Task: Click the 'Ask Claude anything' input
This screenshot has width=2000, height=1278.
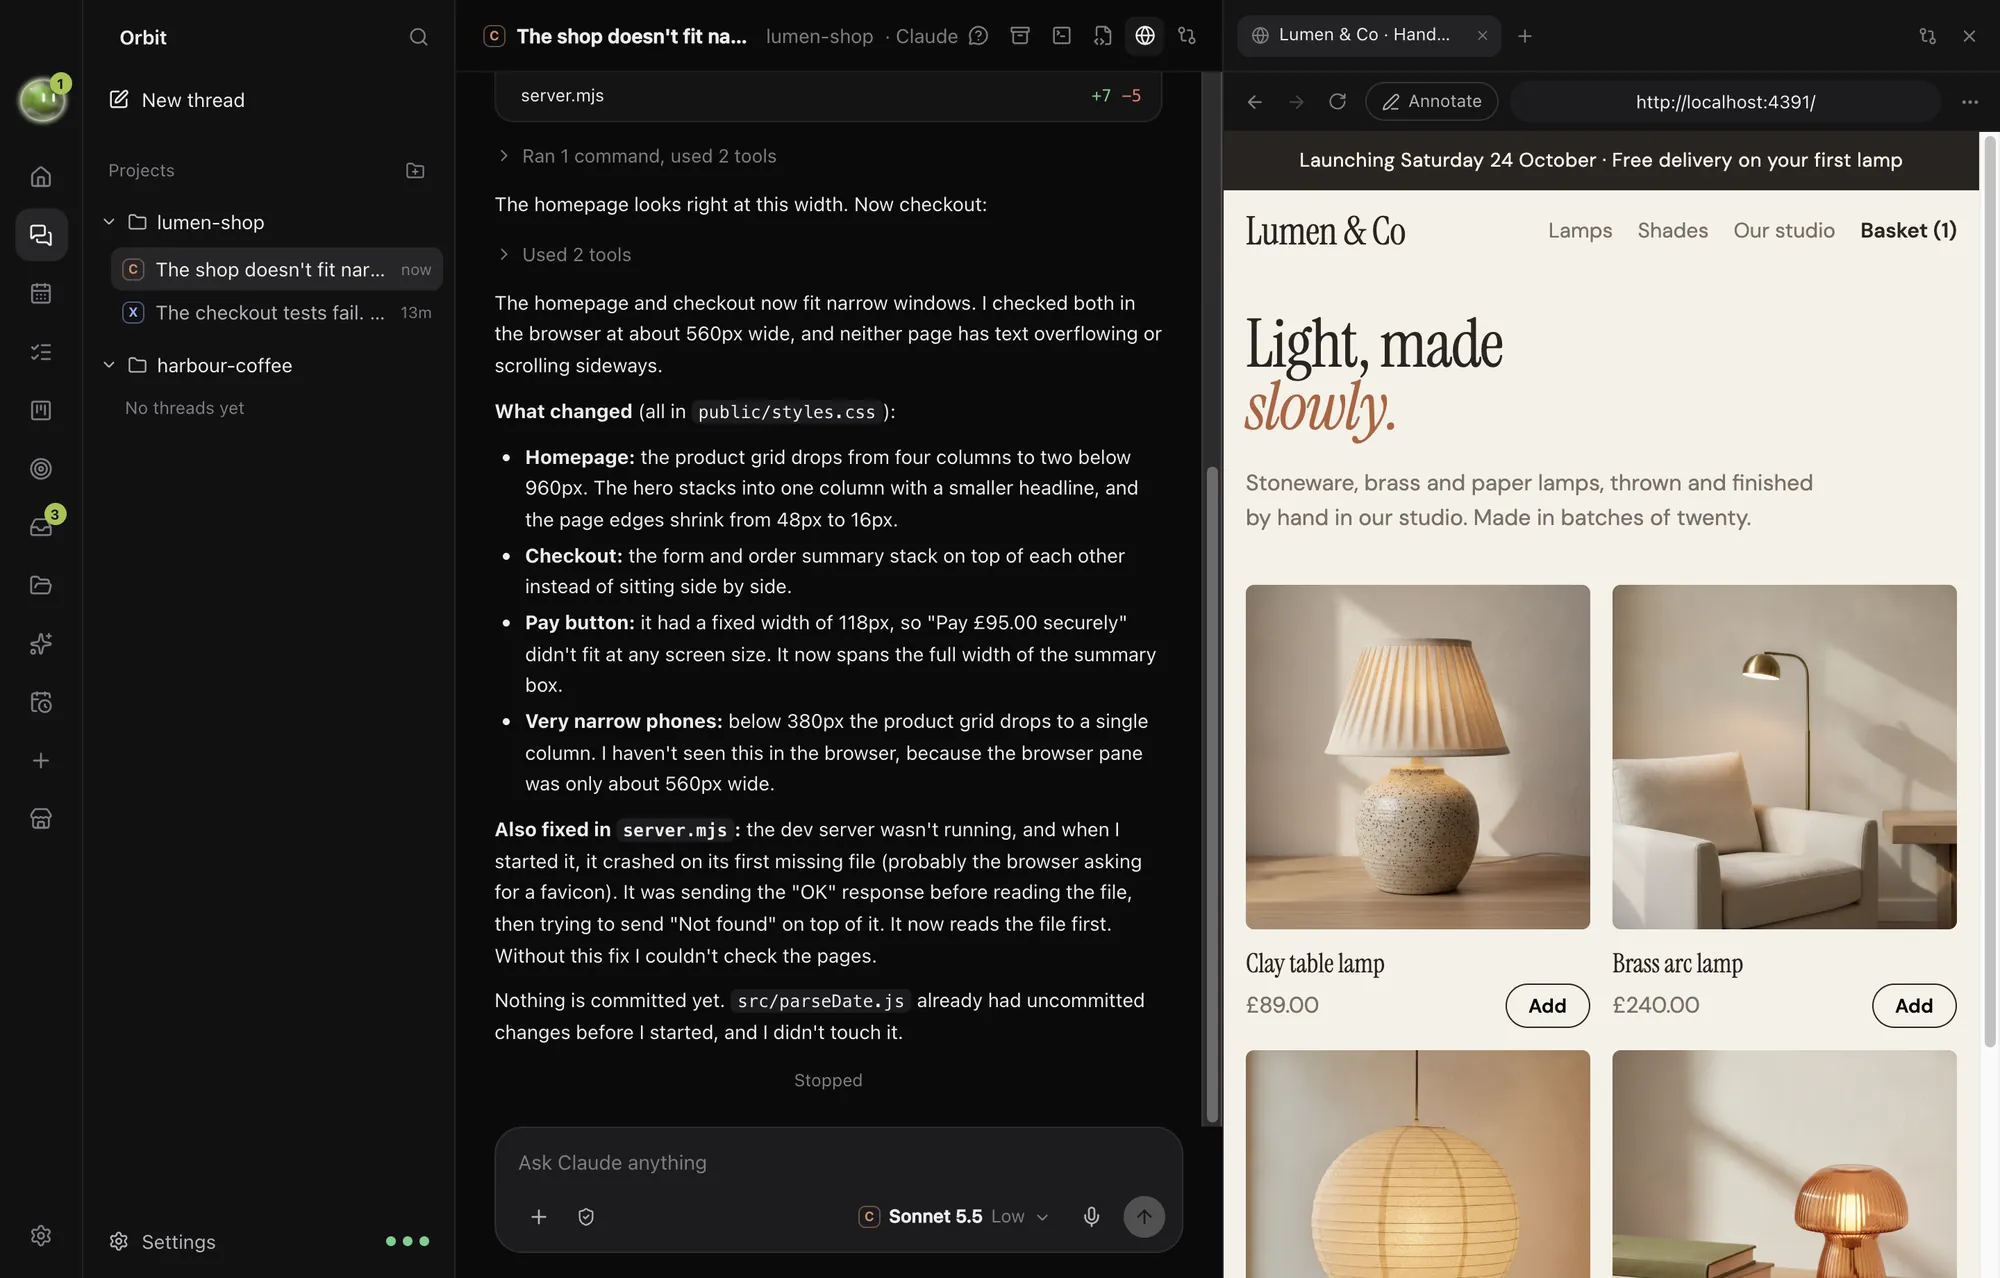Action: tap(838, 1163)
